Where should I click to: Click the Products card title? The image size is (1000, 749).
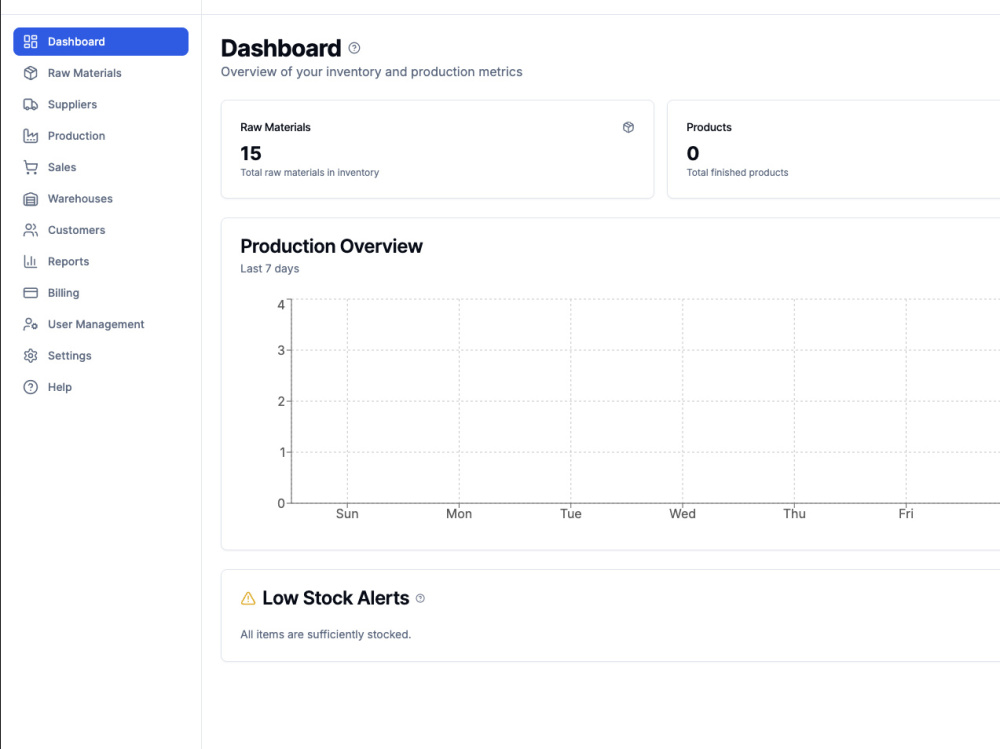(x=709, y=127)
